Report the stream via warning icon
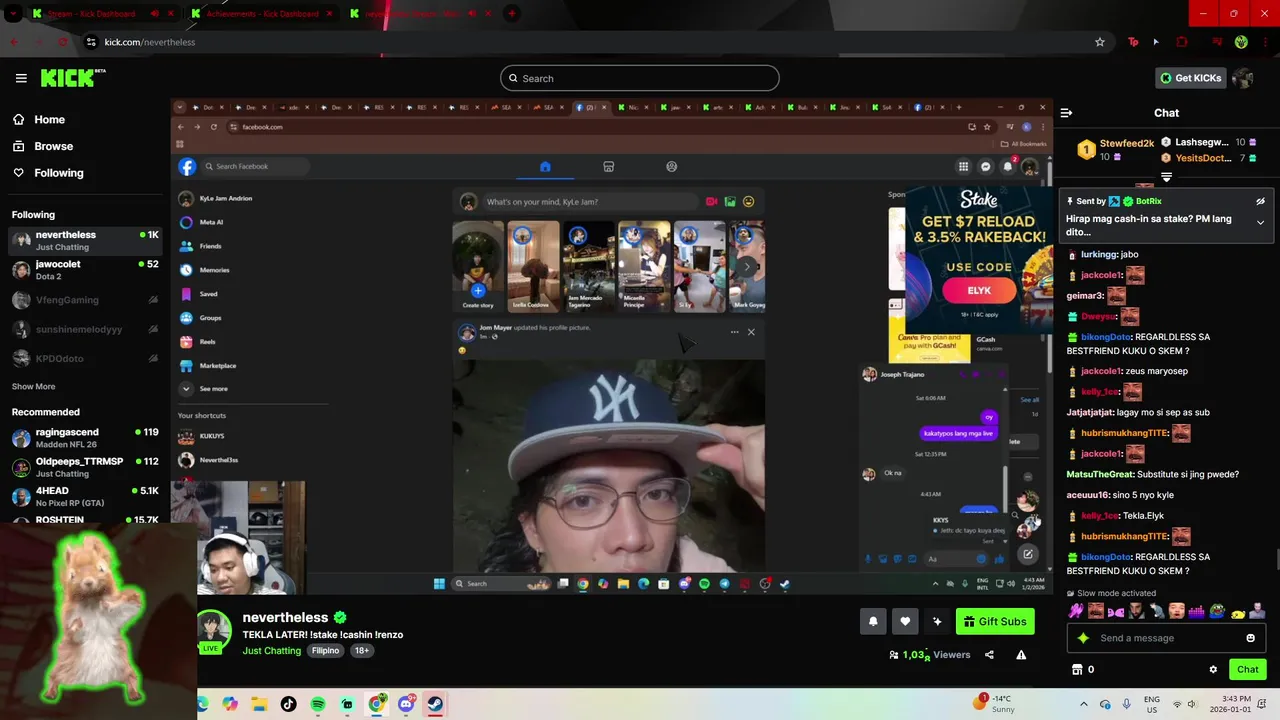 click(1021, 655)
